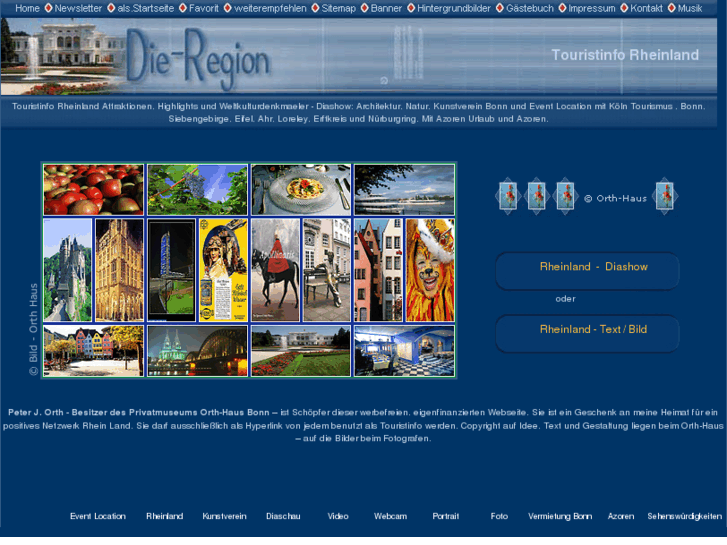Open the Sehenswürdigkeiten footer link
The width and height of the screenshot is (727, 545).
(685, 516)
